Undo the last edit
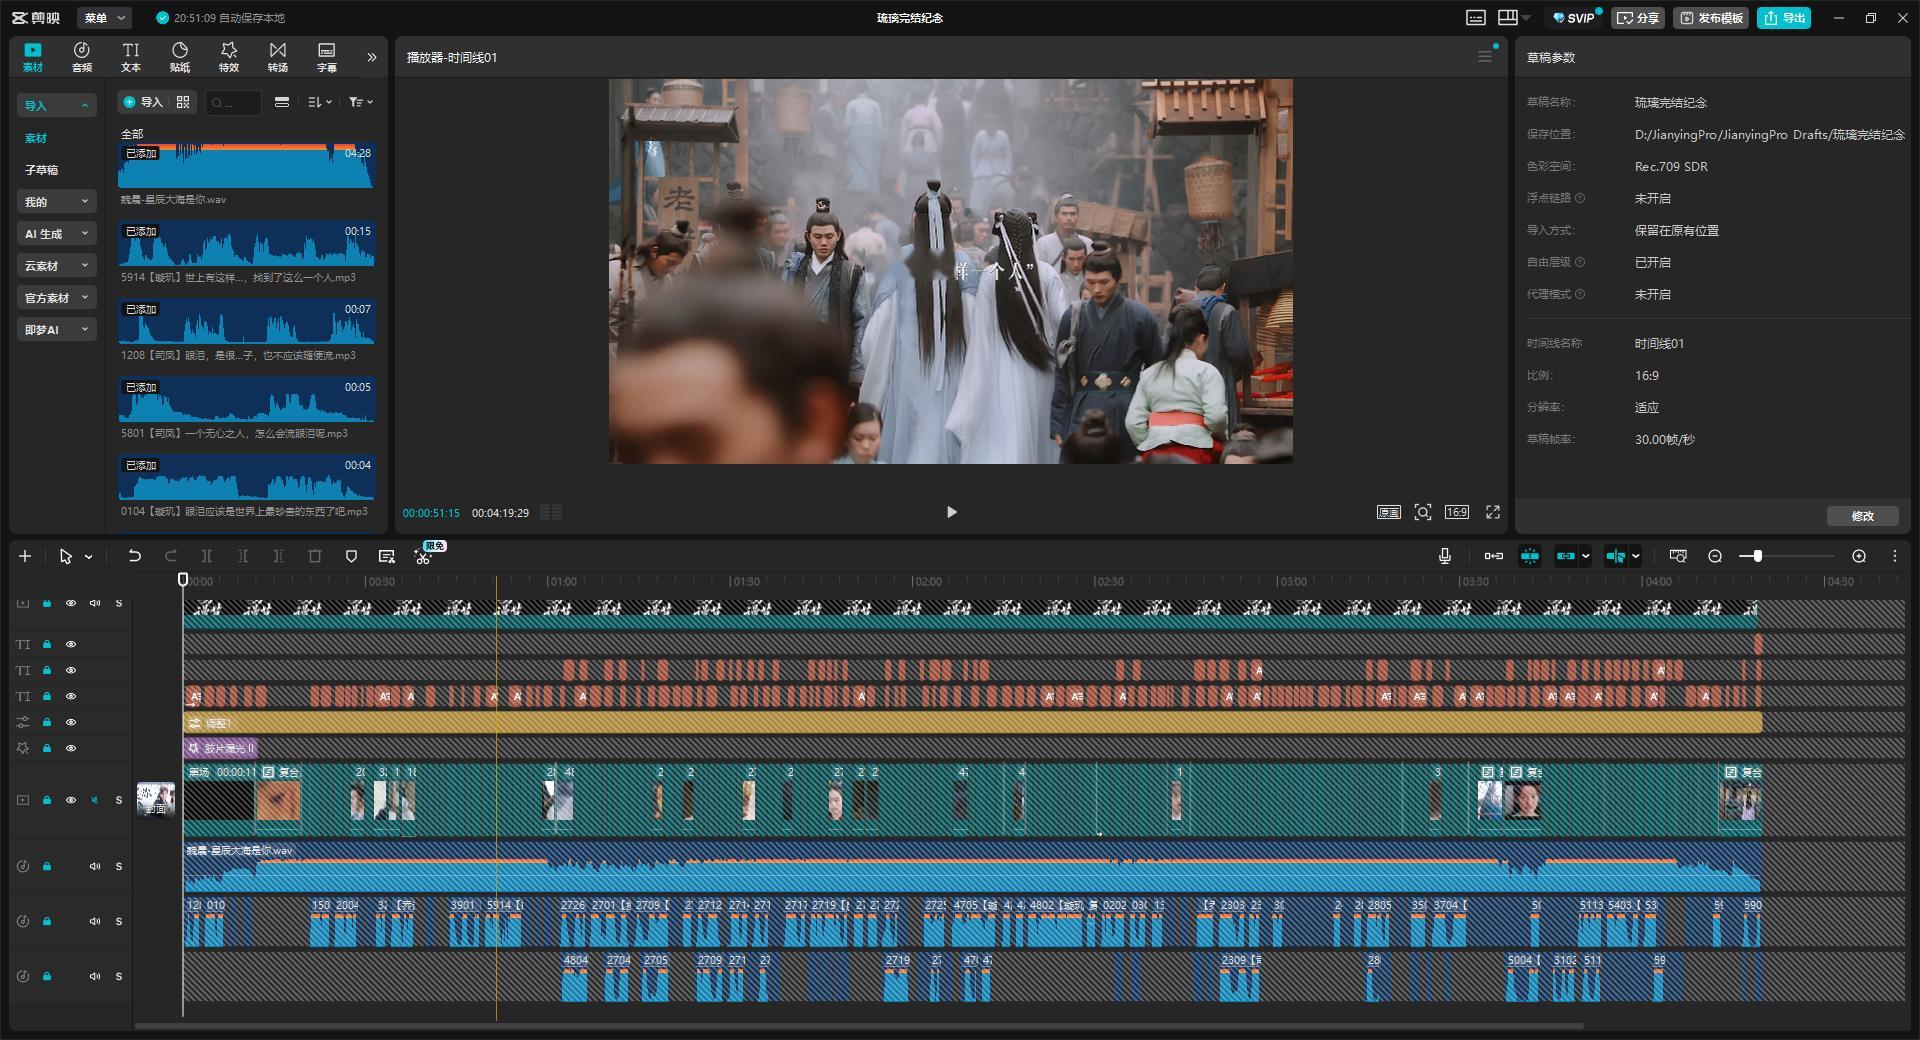This screenshot has height=1040, width=1920. [134, 556]
